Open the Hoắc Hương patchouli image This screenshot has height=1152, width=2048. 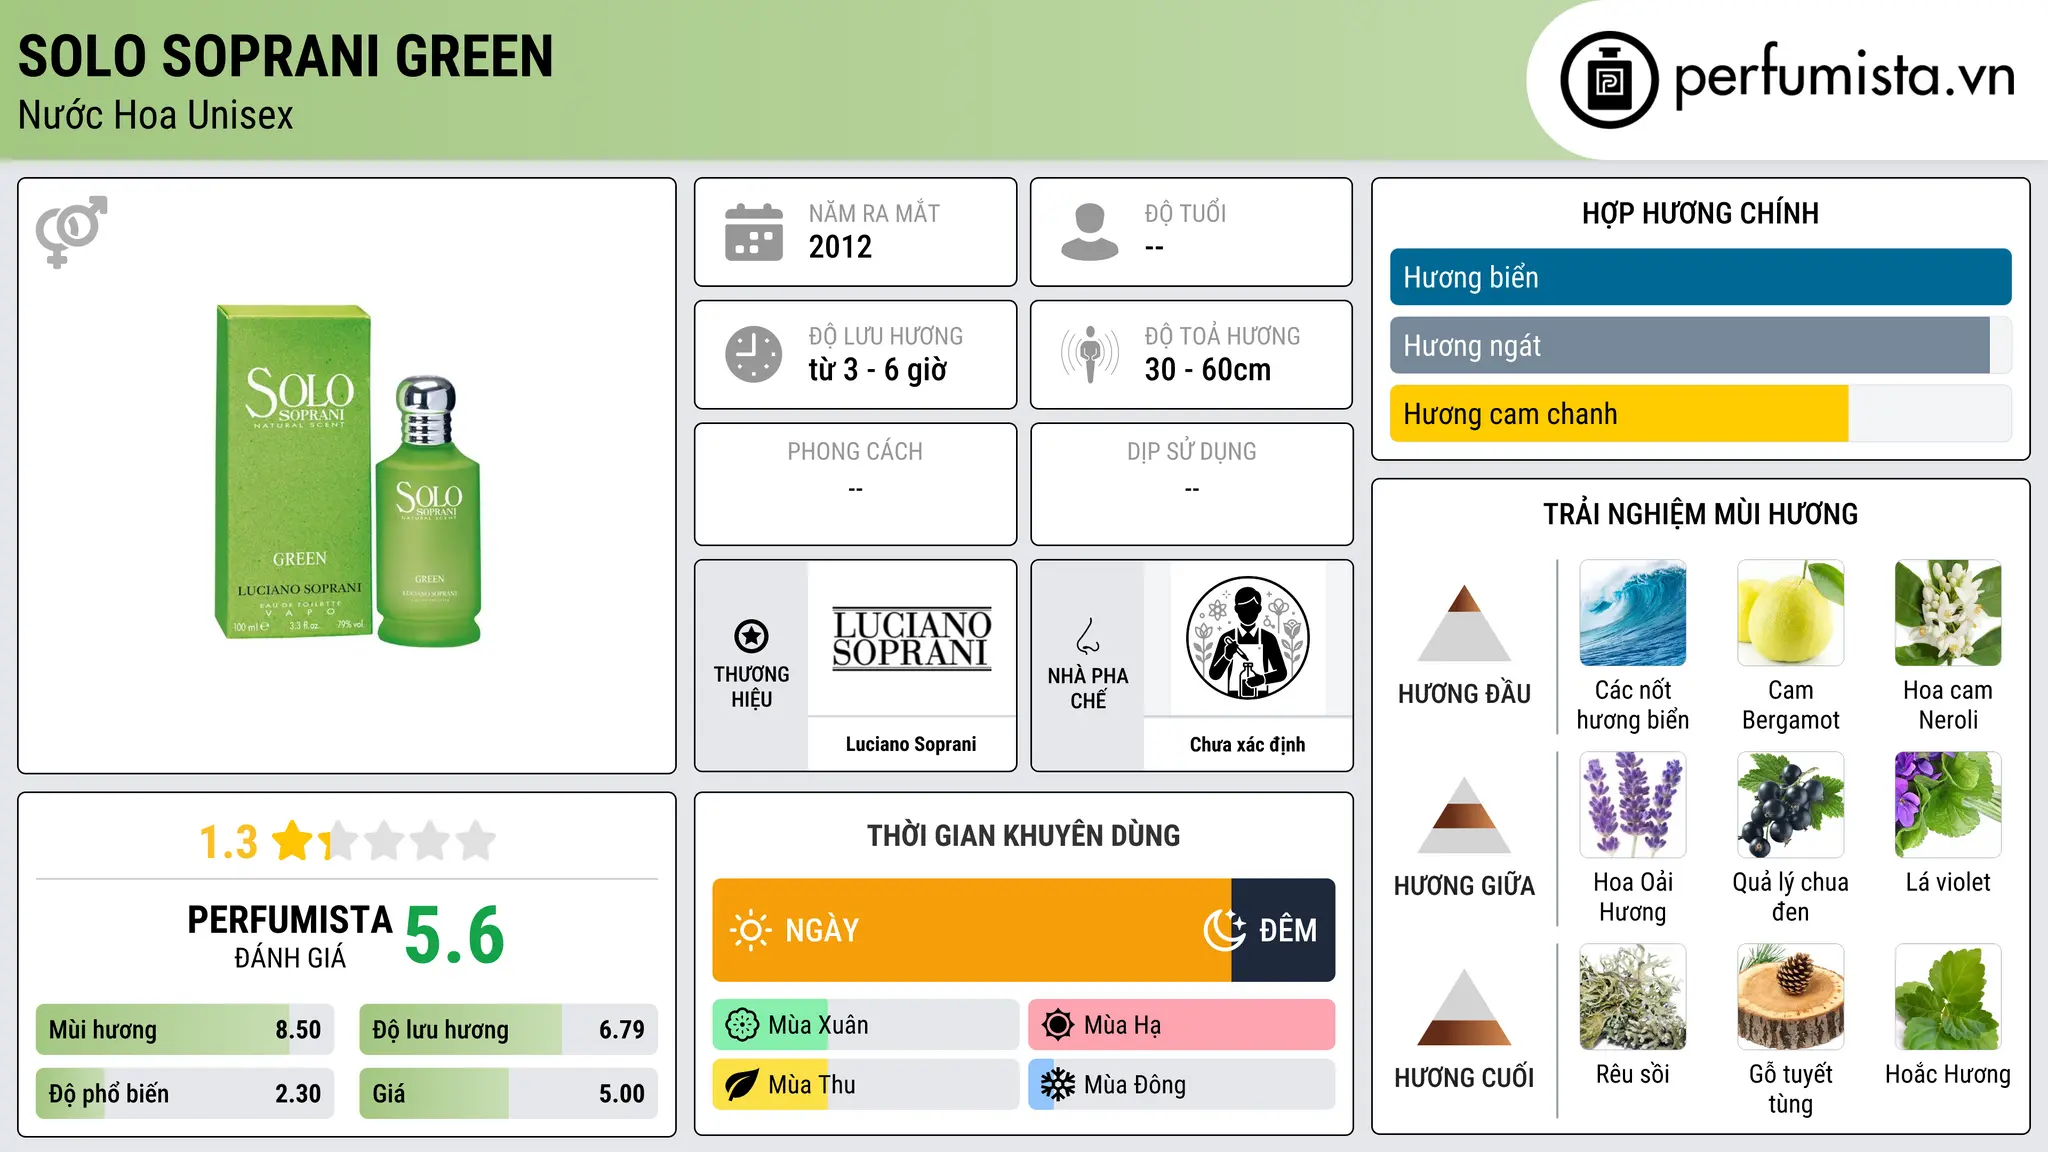[1948, 997]
